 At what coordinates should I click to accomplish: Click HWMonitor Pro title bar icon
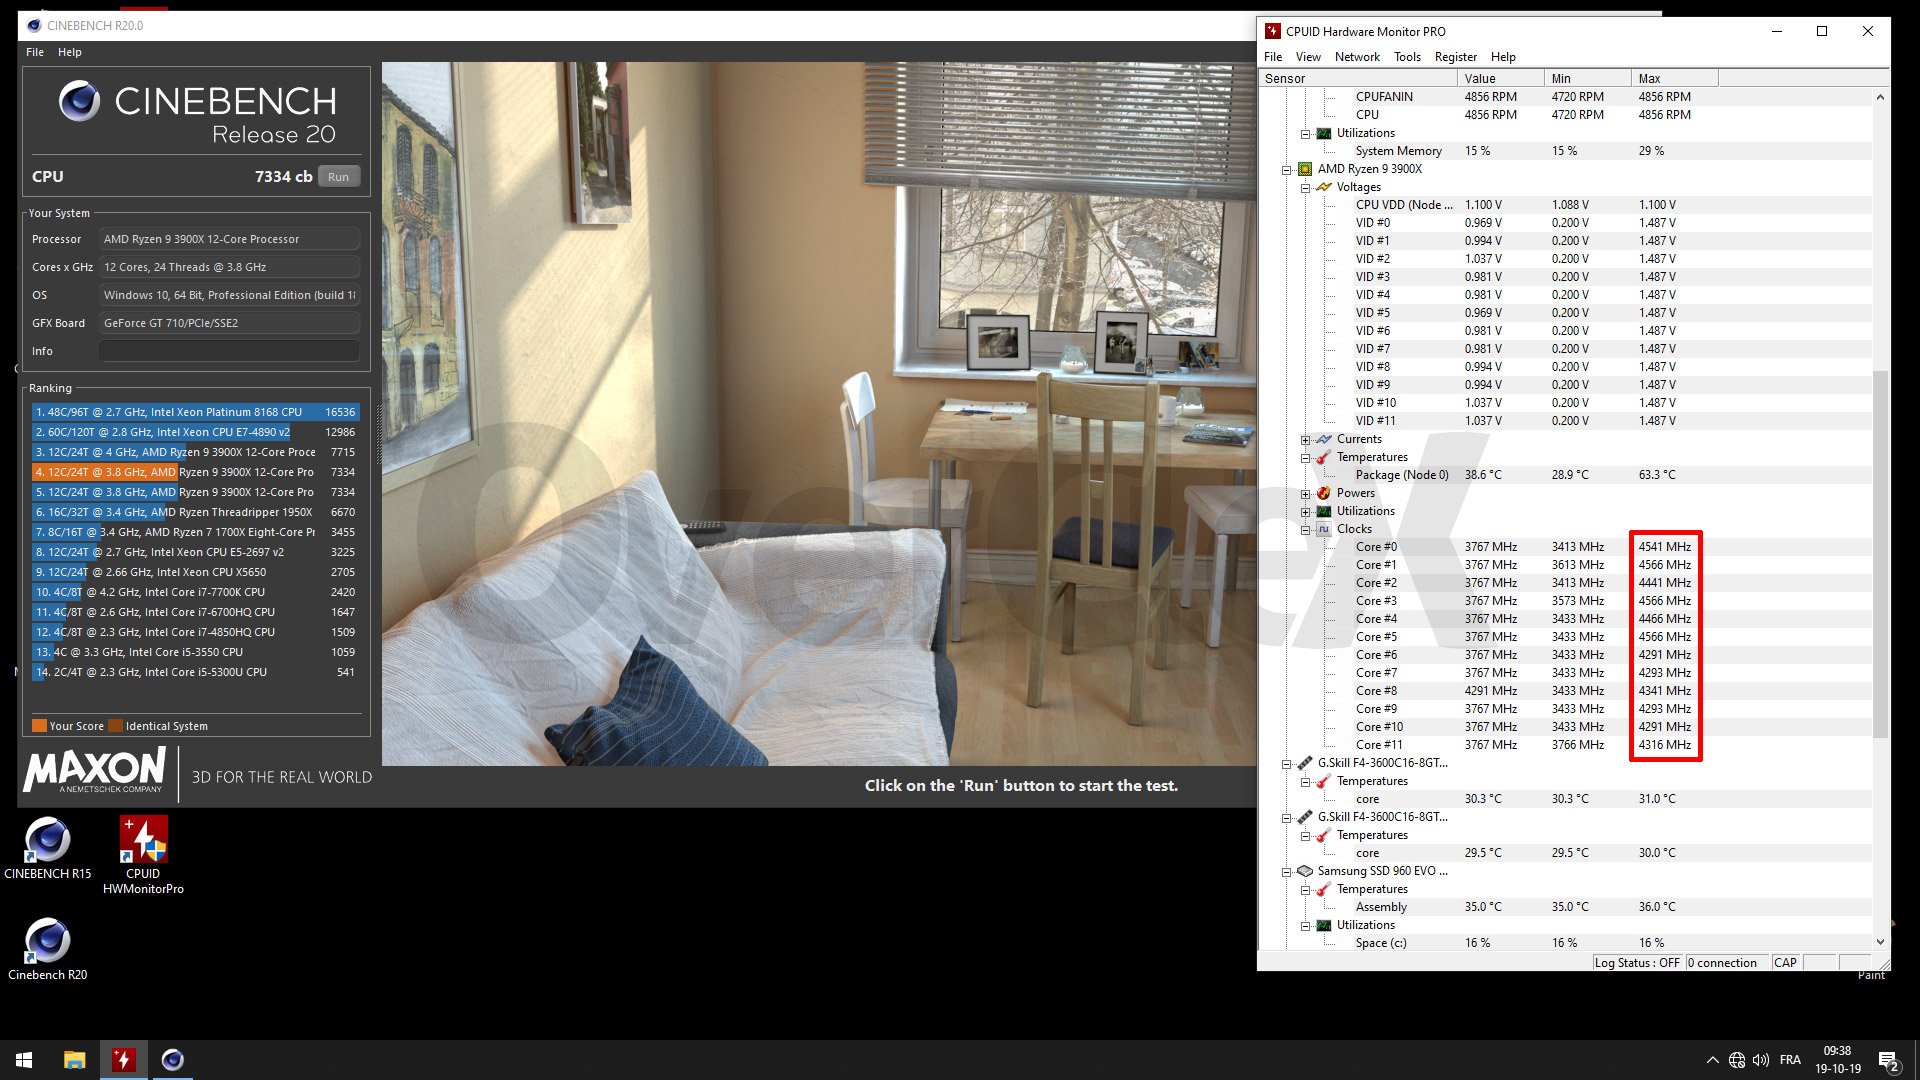[x=1273, y=31]
